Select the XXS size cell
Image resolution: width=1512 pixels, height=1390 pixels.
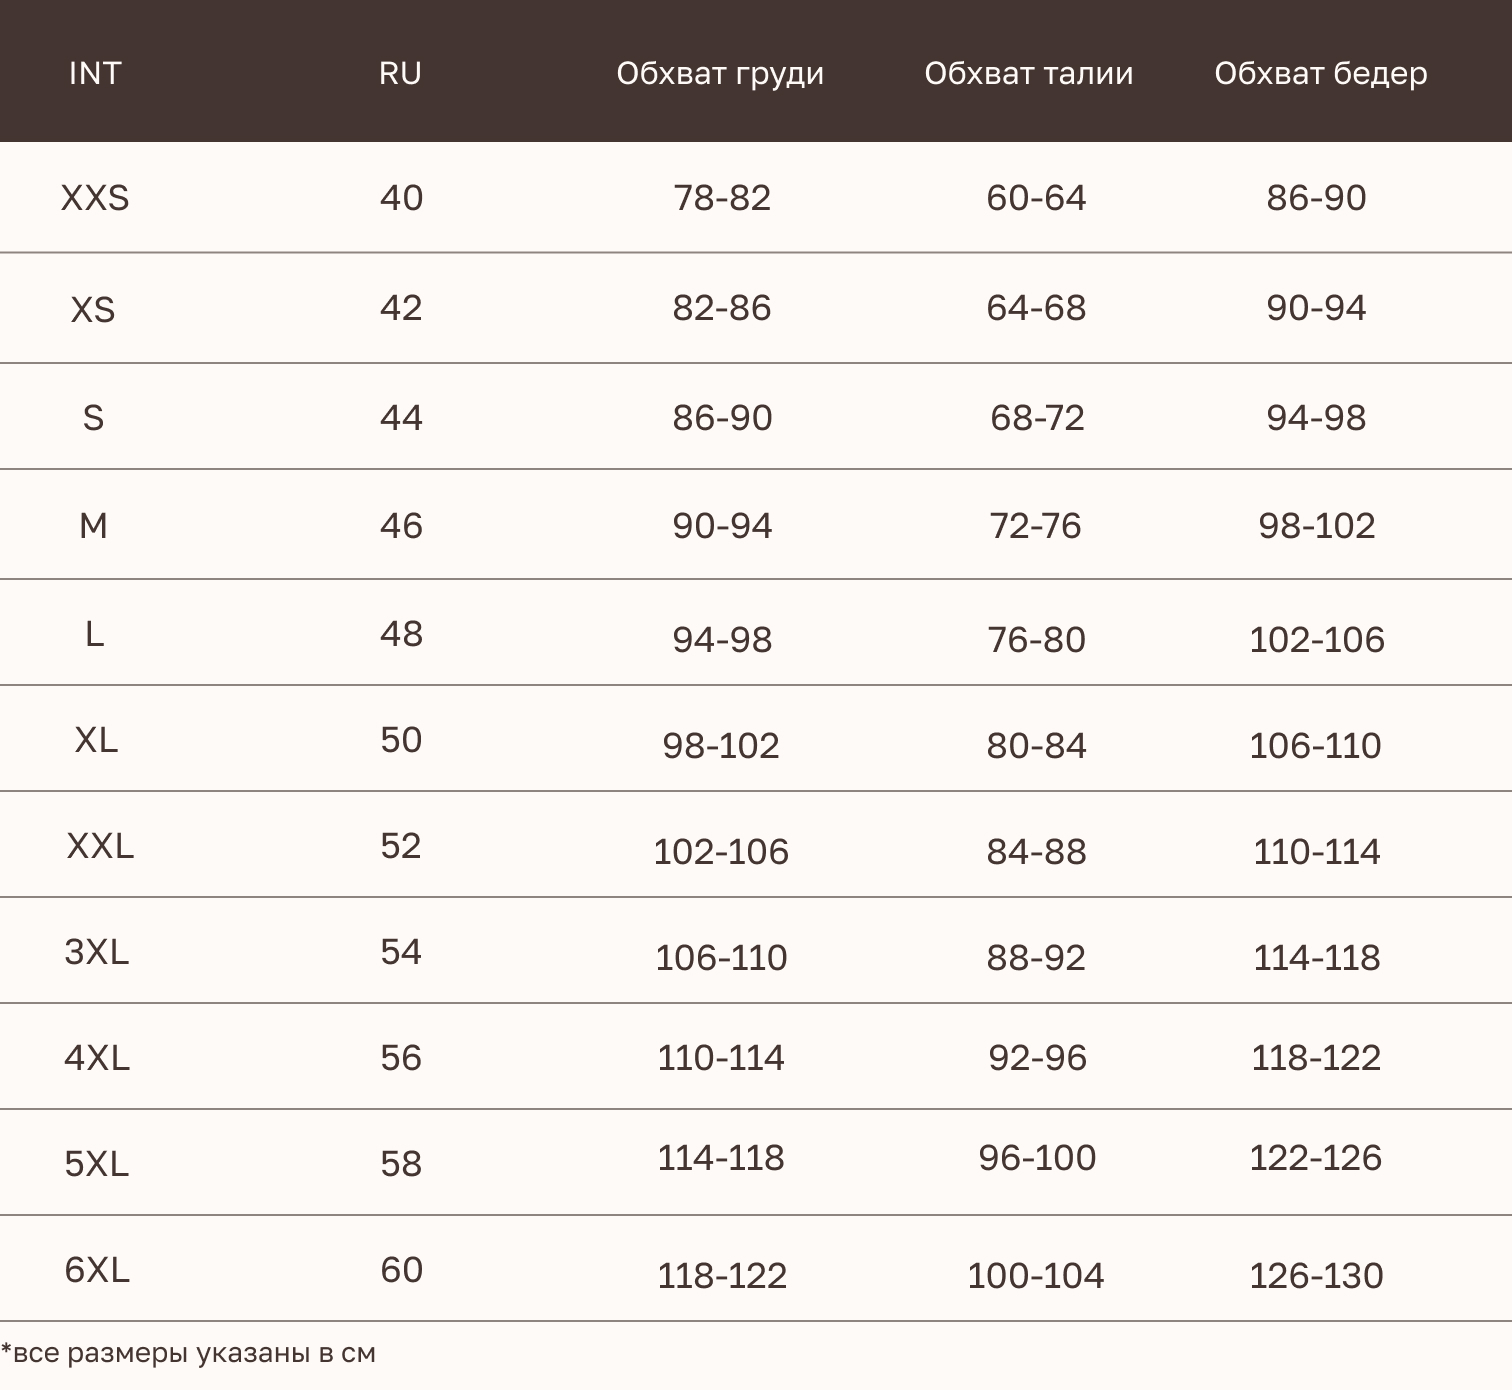pyautogui.click(x=95, y=198)
